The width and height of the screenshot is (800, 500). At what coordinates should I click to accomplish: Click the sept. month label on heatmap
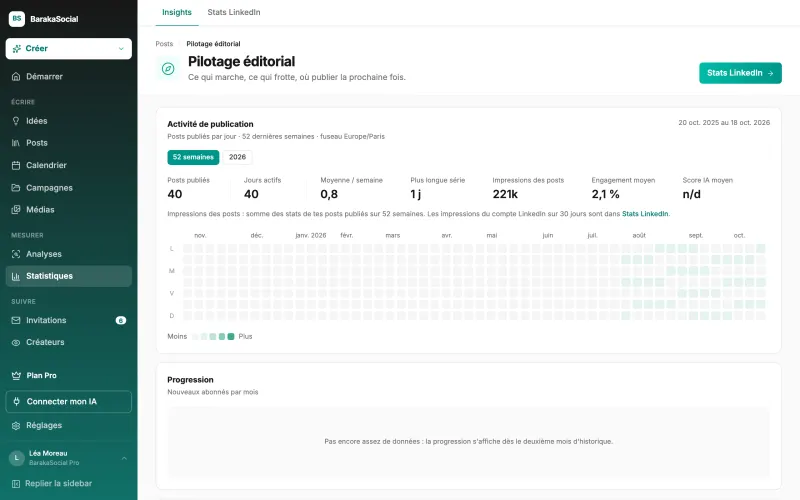coord(695,236)
